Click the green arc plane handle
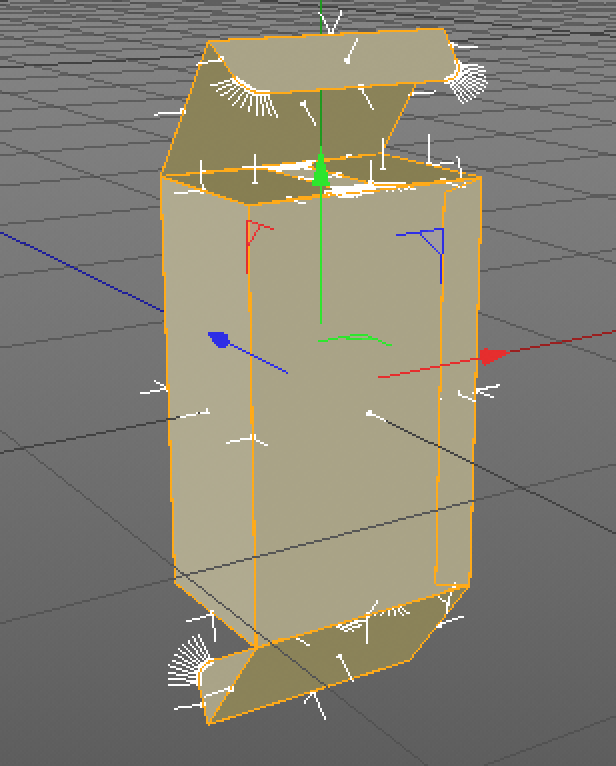The height and width of the screenshot is (766, 616). point(355,339)
